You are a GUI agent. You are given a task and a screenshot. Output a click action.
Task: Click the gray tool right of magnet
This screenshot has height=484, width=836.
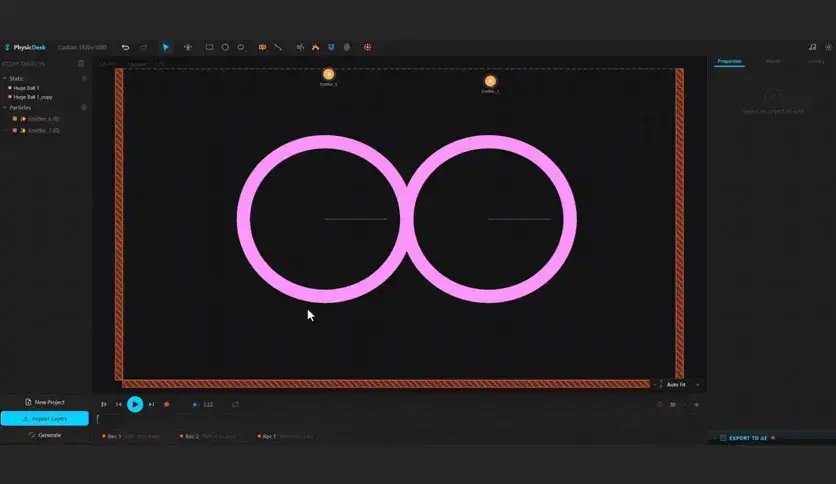[347, 47]
